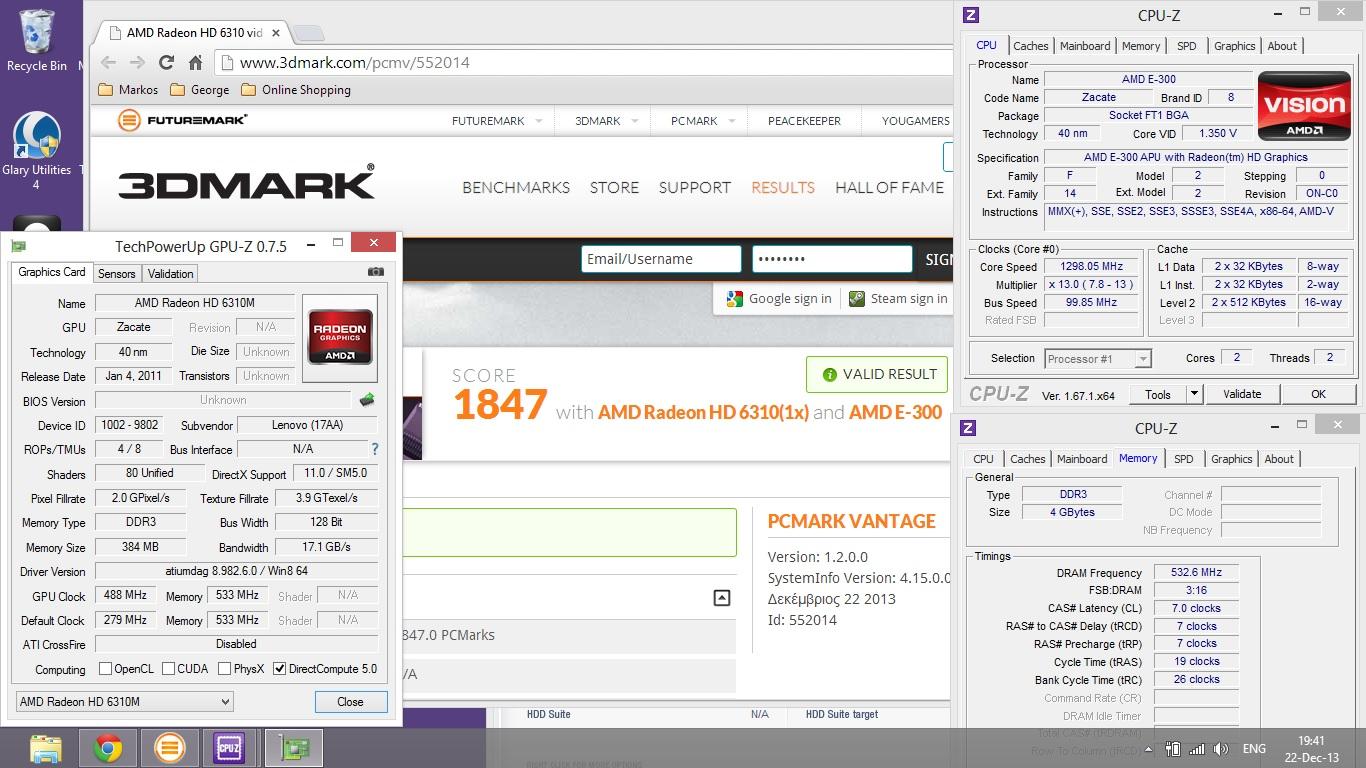Open SPD tab in top CPU-Z window
Viewport: 1366px width, 768px height.
tap(1186, 46)
